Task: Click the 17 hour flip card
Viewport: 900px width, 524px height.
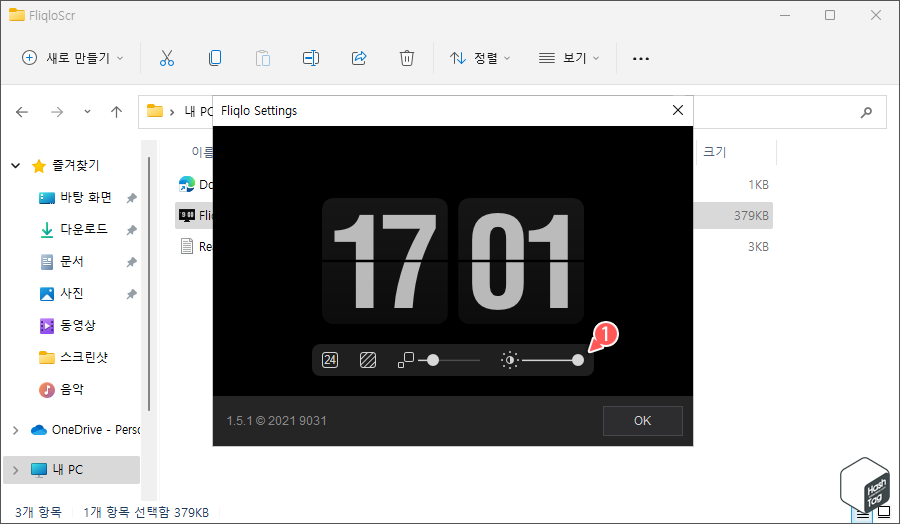Action: pos(385,261)
